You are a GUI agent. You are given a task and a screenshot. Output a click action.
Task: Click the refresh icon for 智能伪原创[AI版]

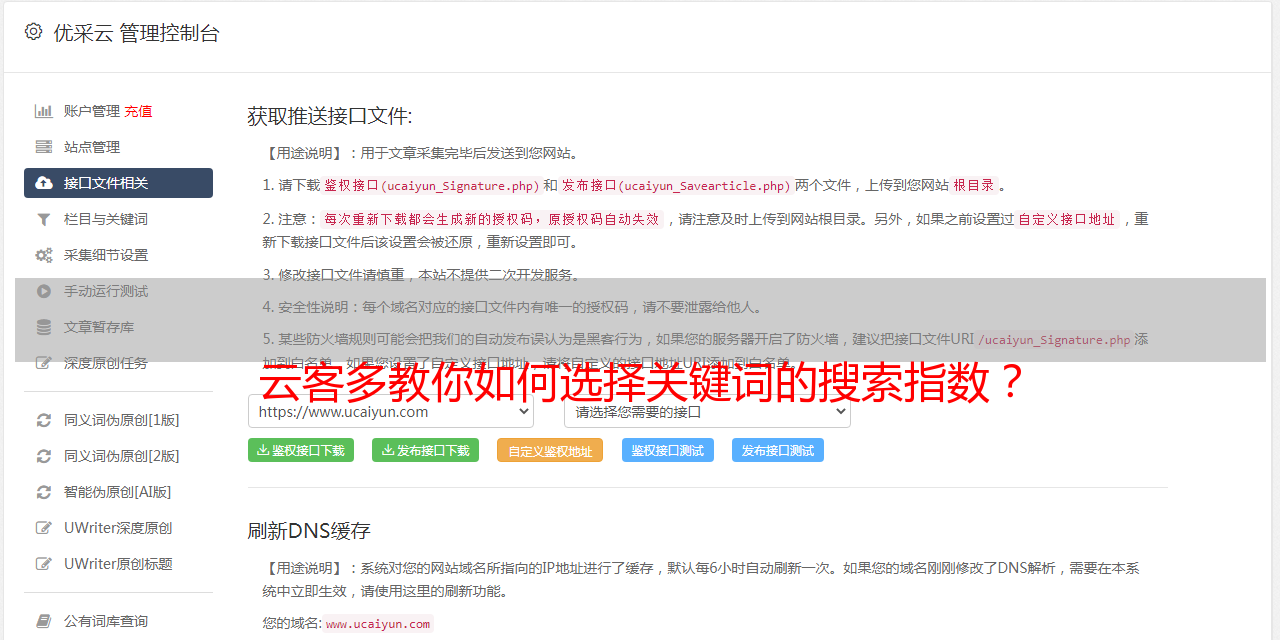click(x=44, y=492)
